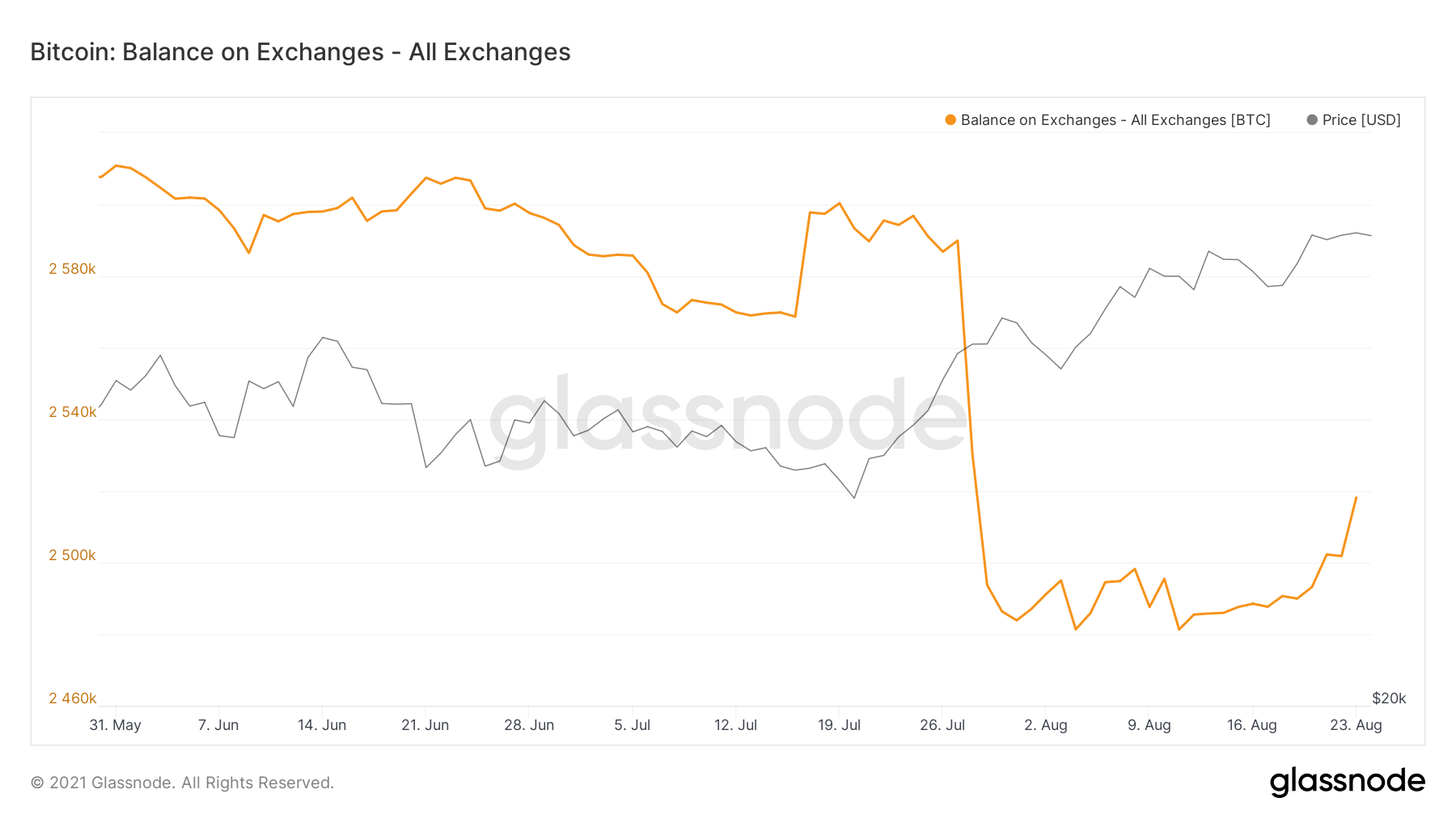Viewport: 1456px width, 819px height.
Task: Select the 23. Aug date marker
Action: [x=1357, y=725]
